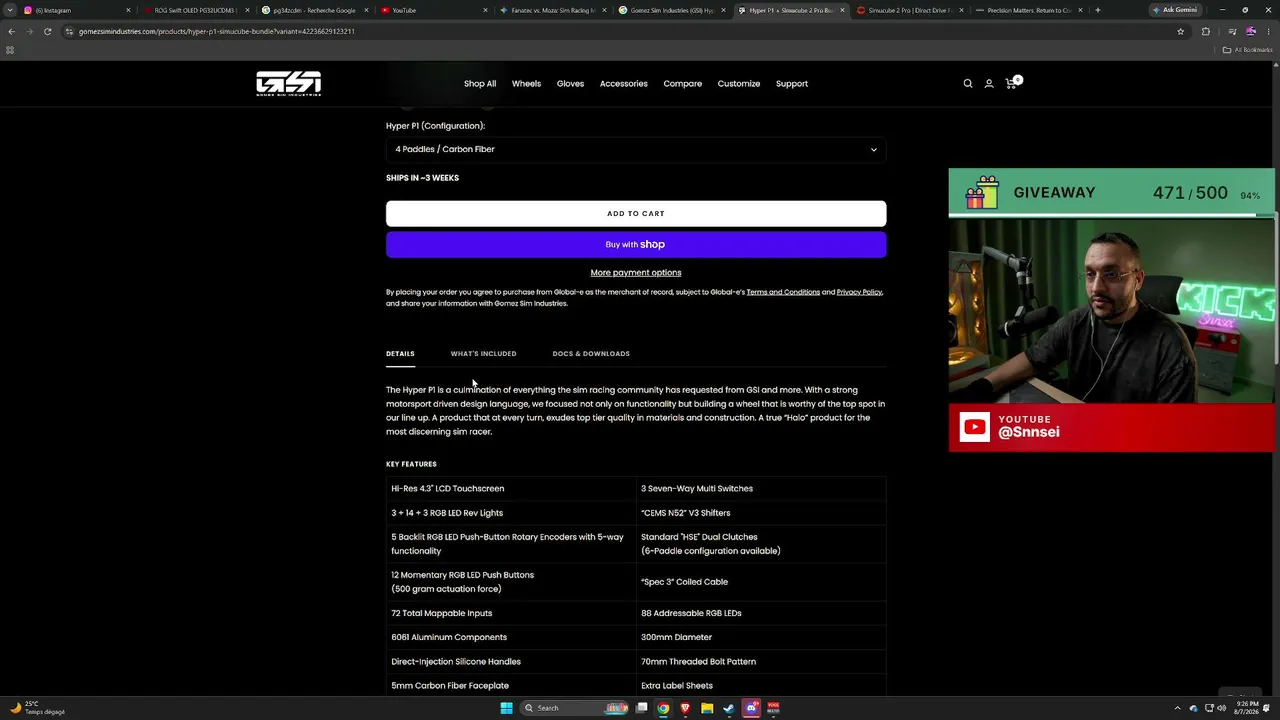The height and width of the screenshot is (720, 1280).
Task: Switch to the ROG Swift OLED browser tab
Action: click(195, 10)
